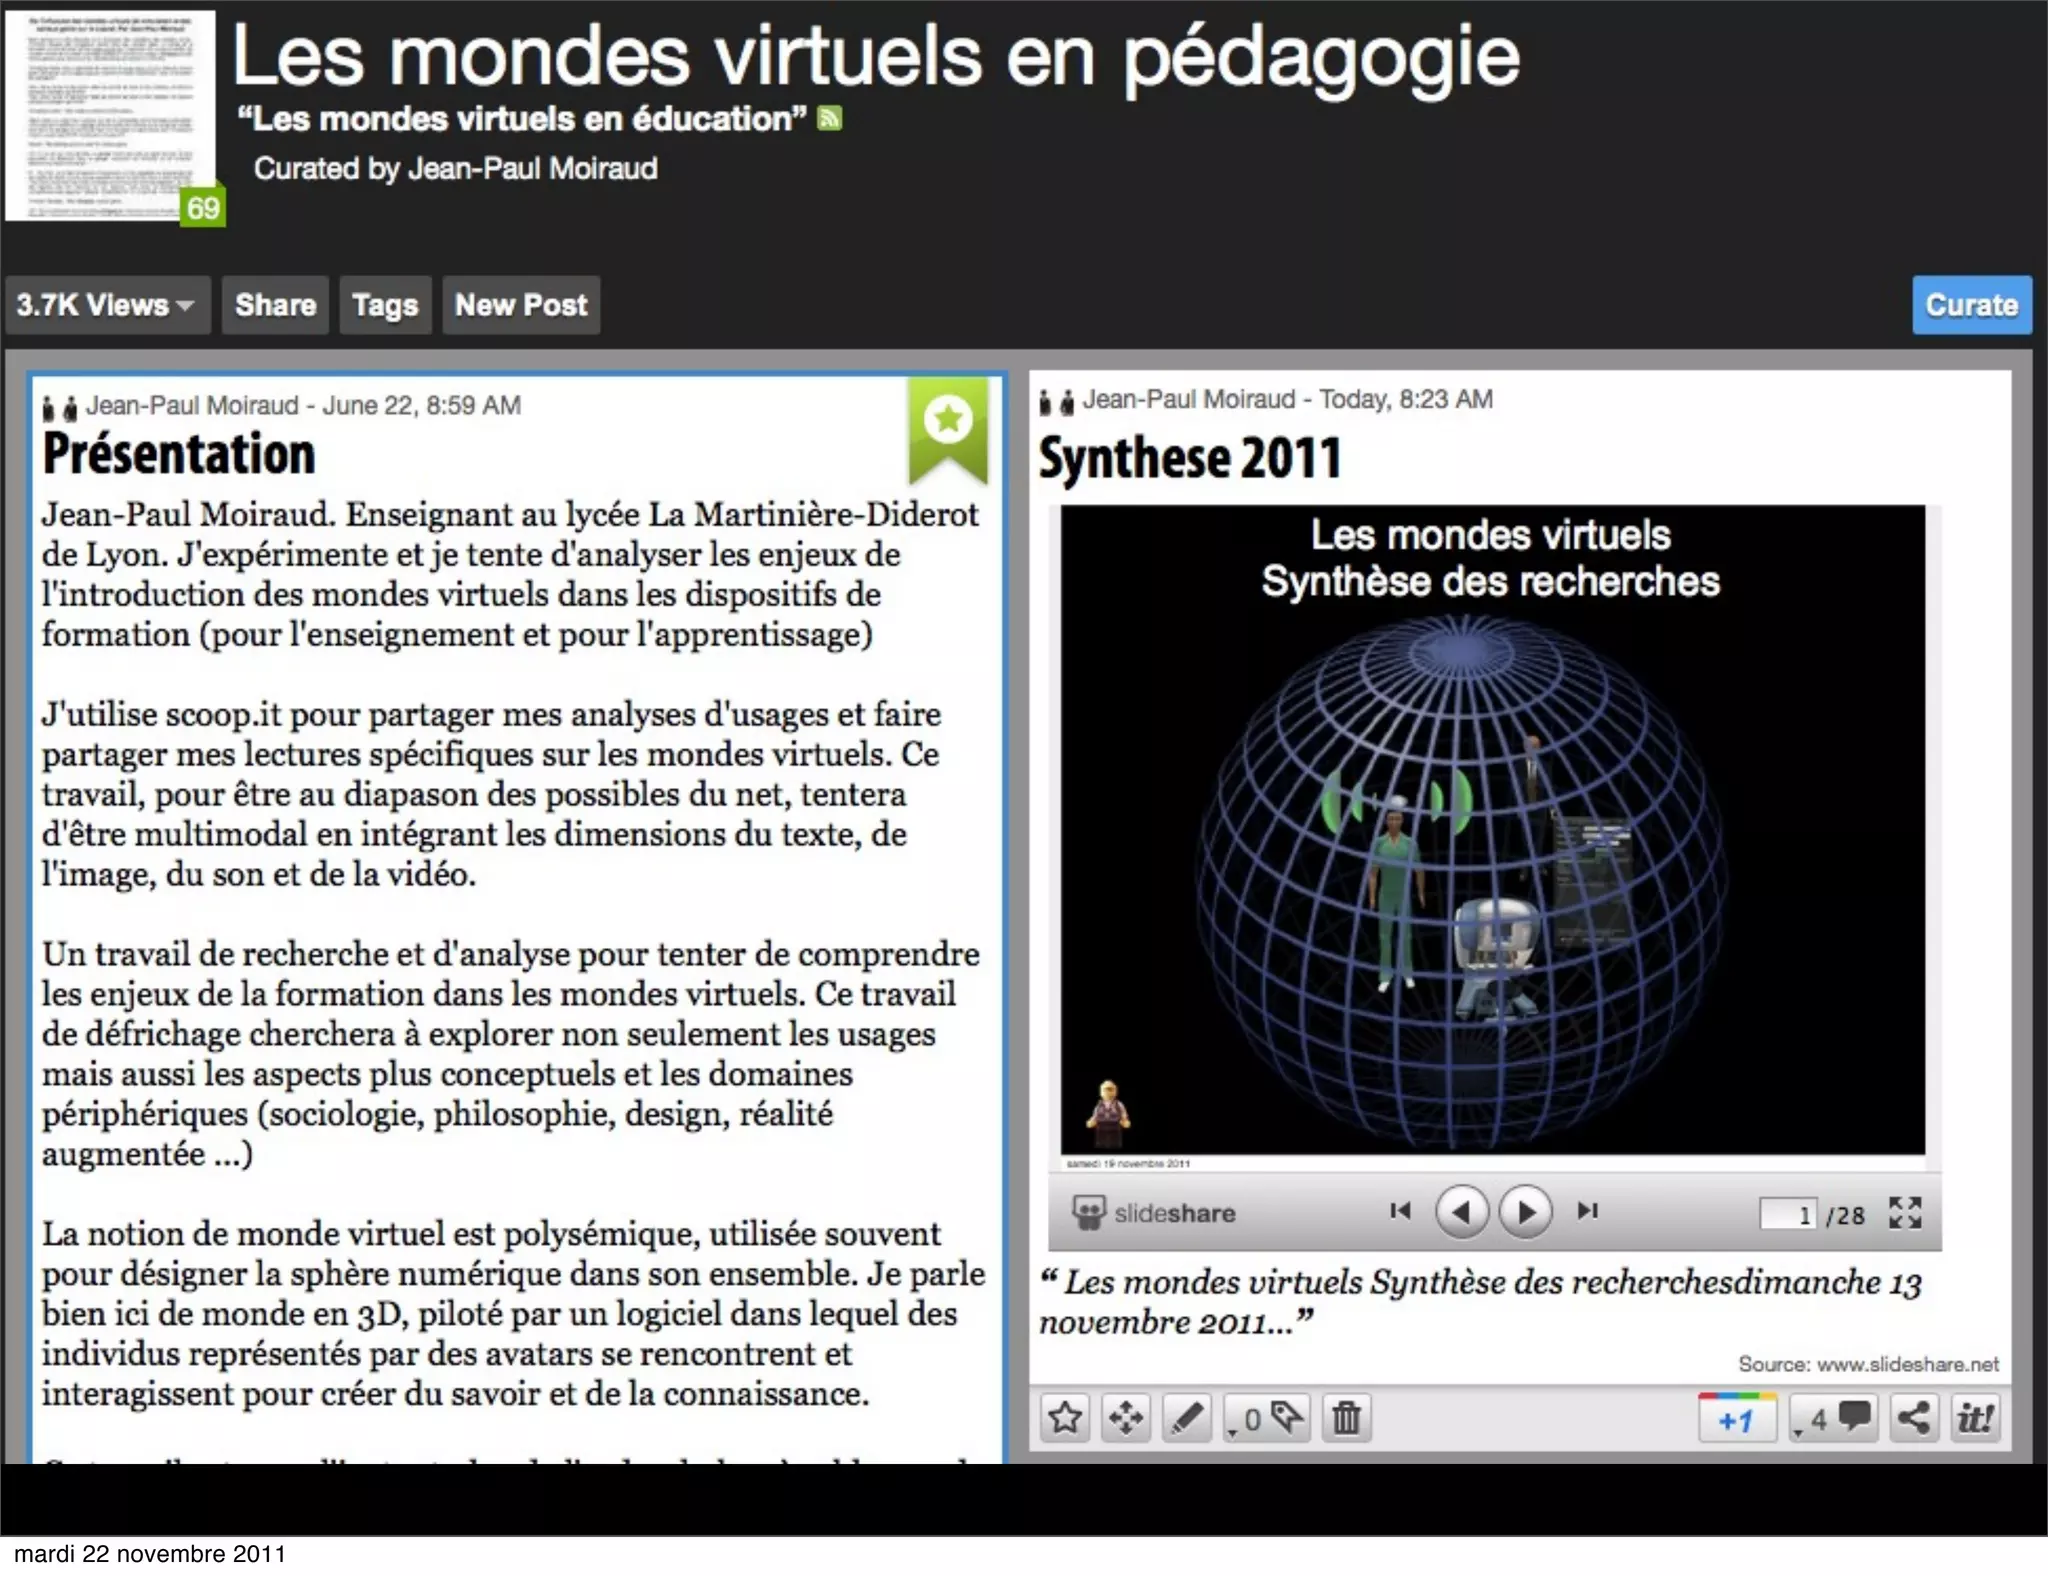Screen dimensions: 2048x1576
Task: Click 'Jean-Paul Moiraud - June 22, 8:59 AM' byline
Action: [303, 405]
